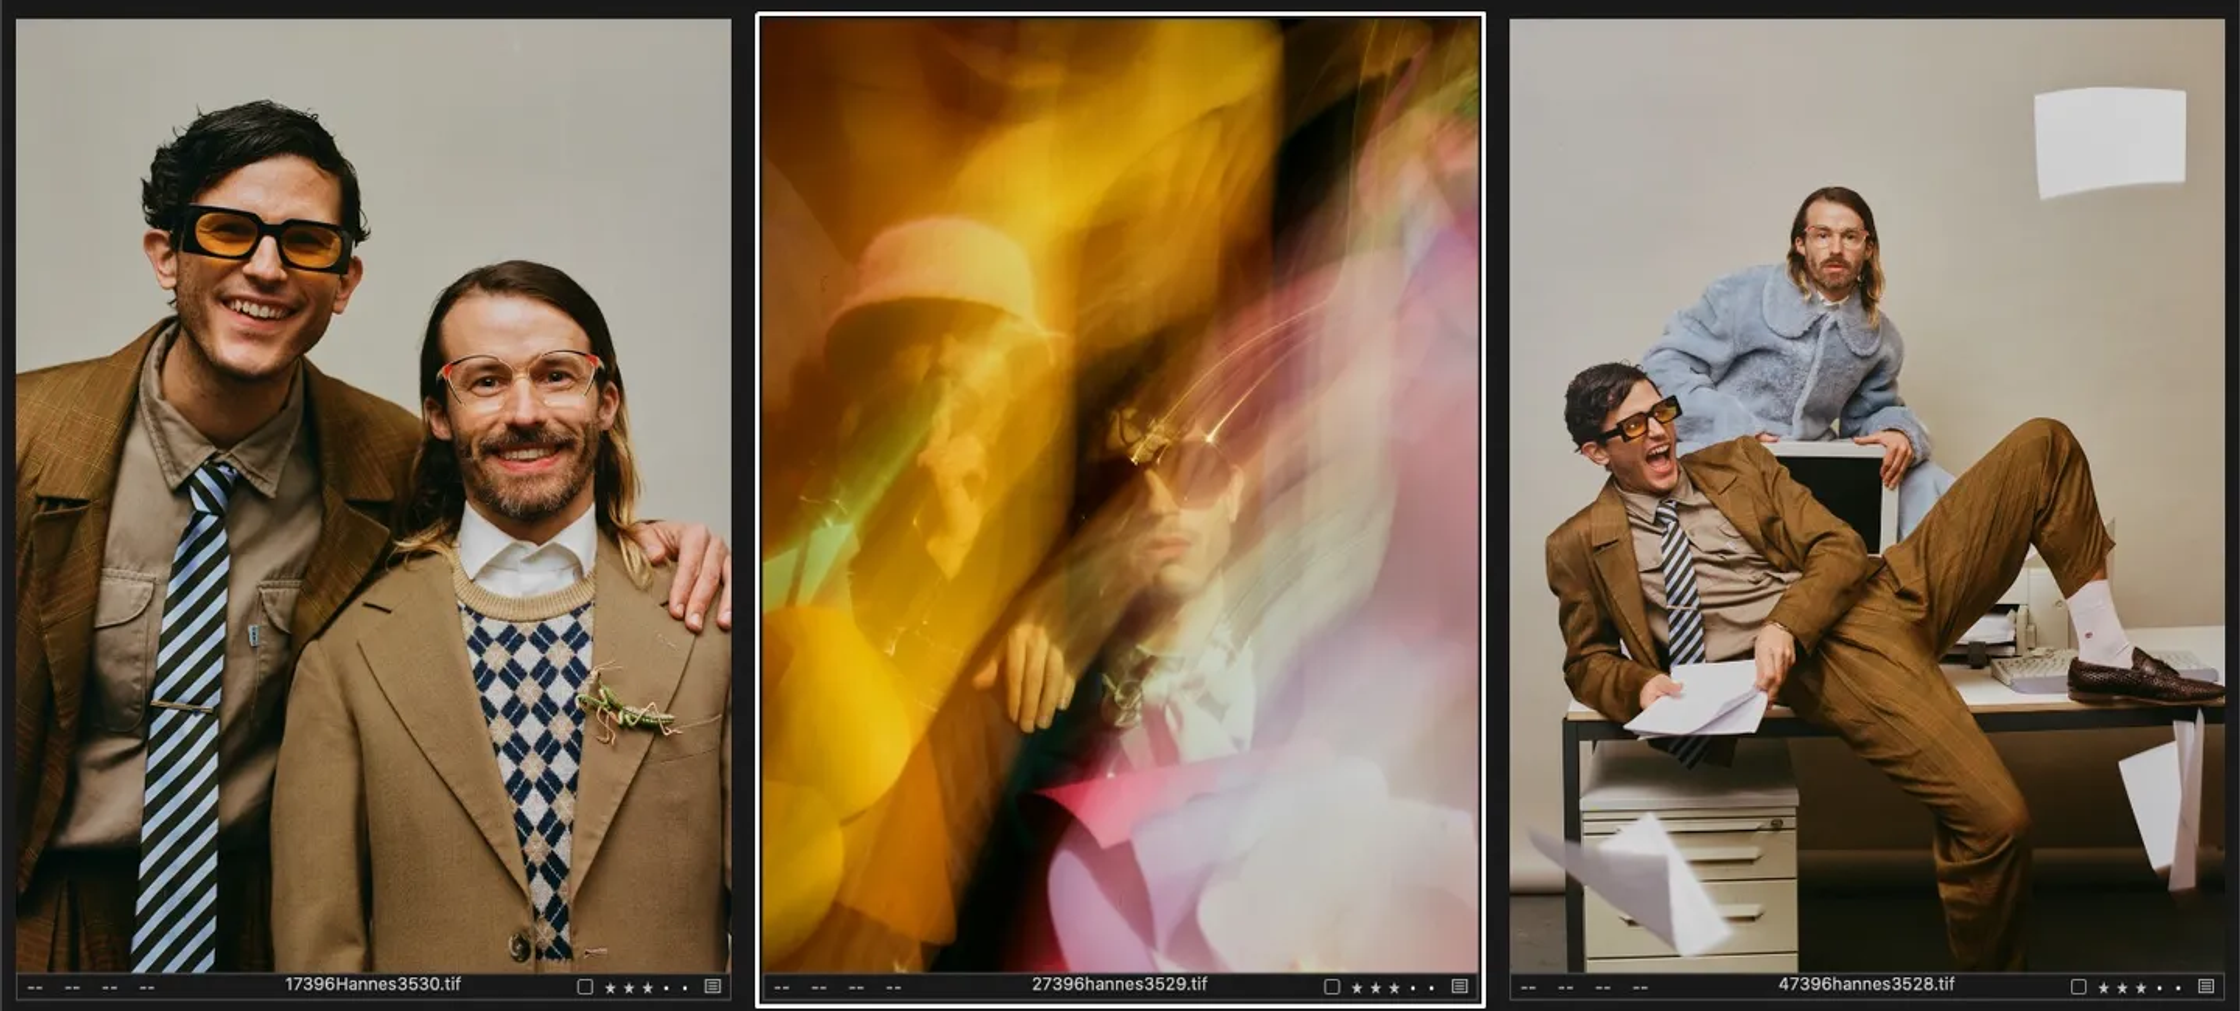
Task: Open the metadata icon on 27396hannes3529.tif
Action: [x=1460, y=987]
